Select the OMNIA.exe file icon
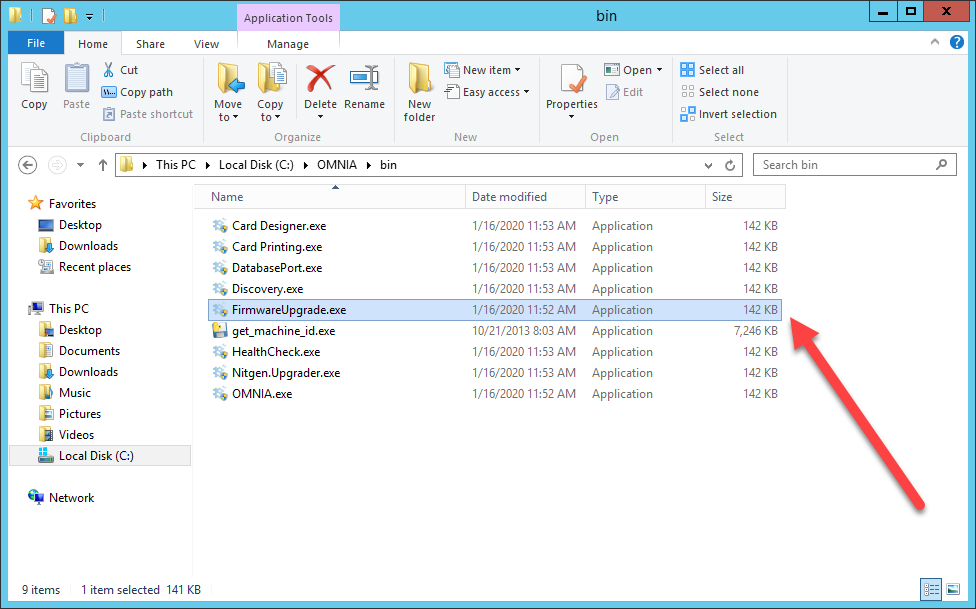 tap(220, 394)
